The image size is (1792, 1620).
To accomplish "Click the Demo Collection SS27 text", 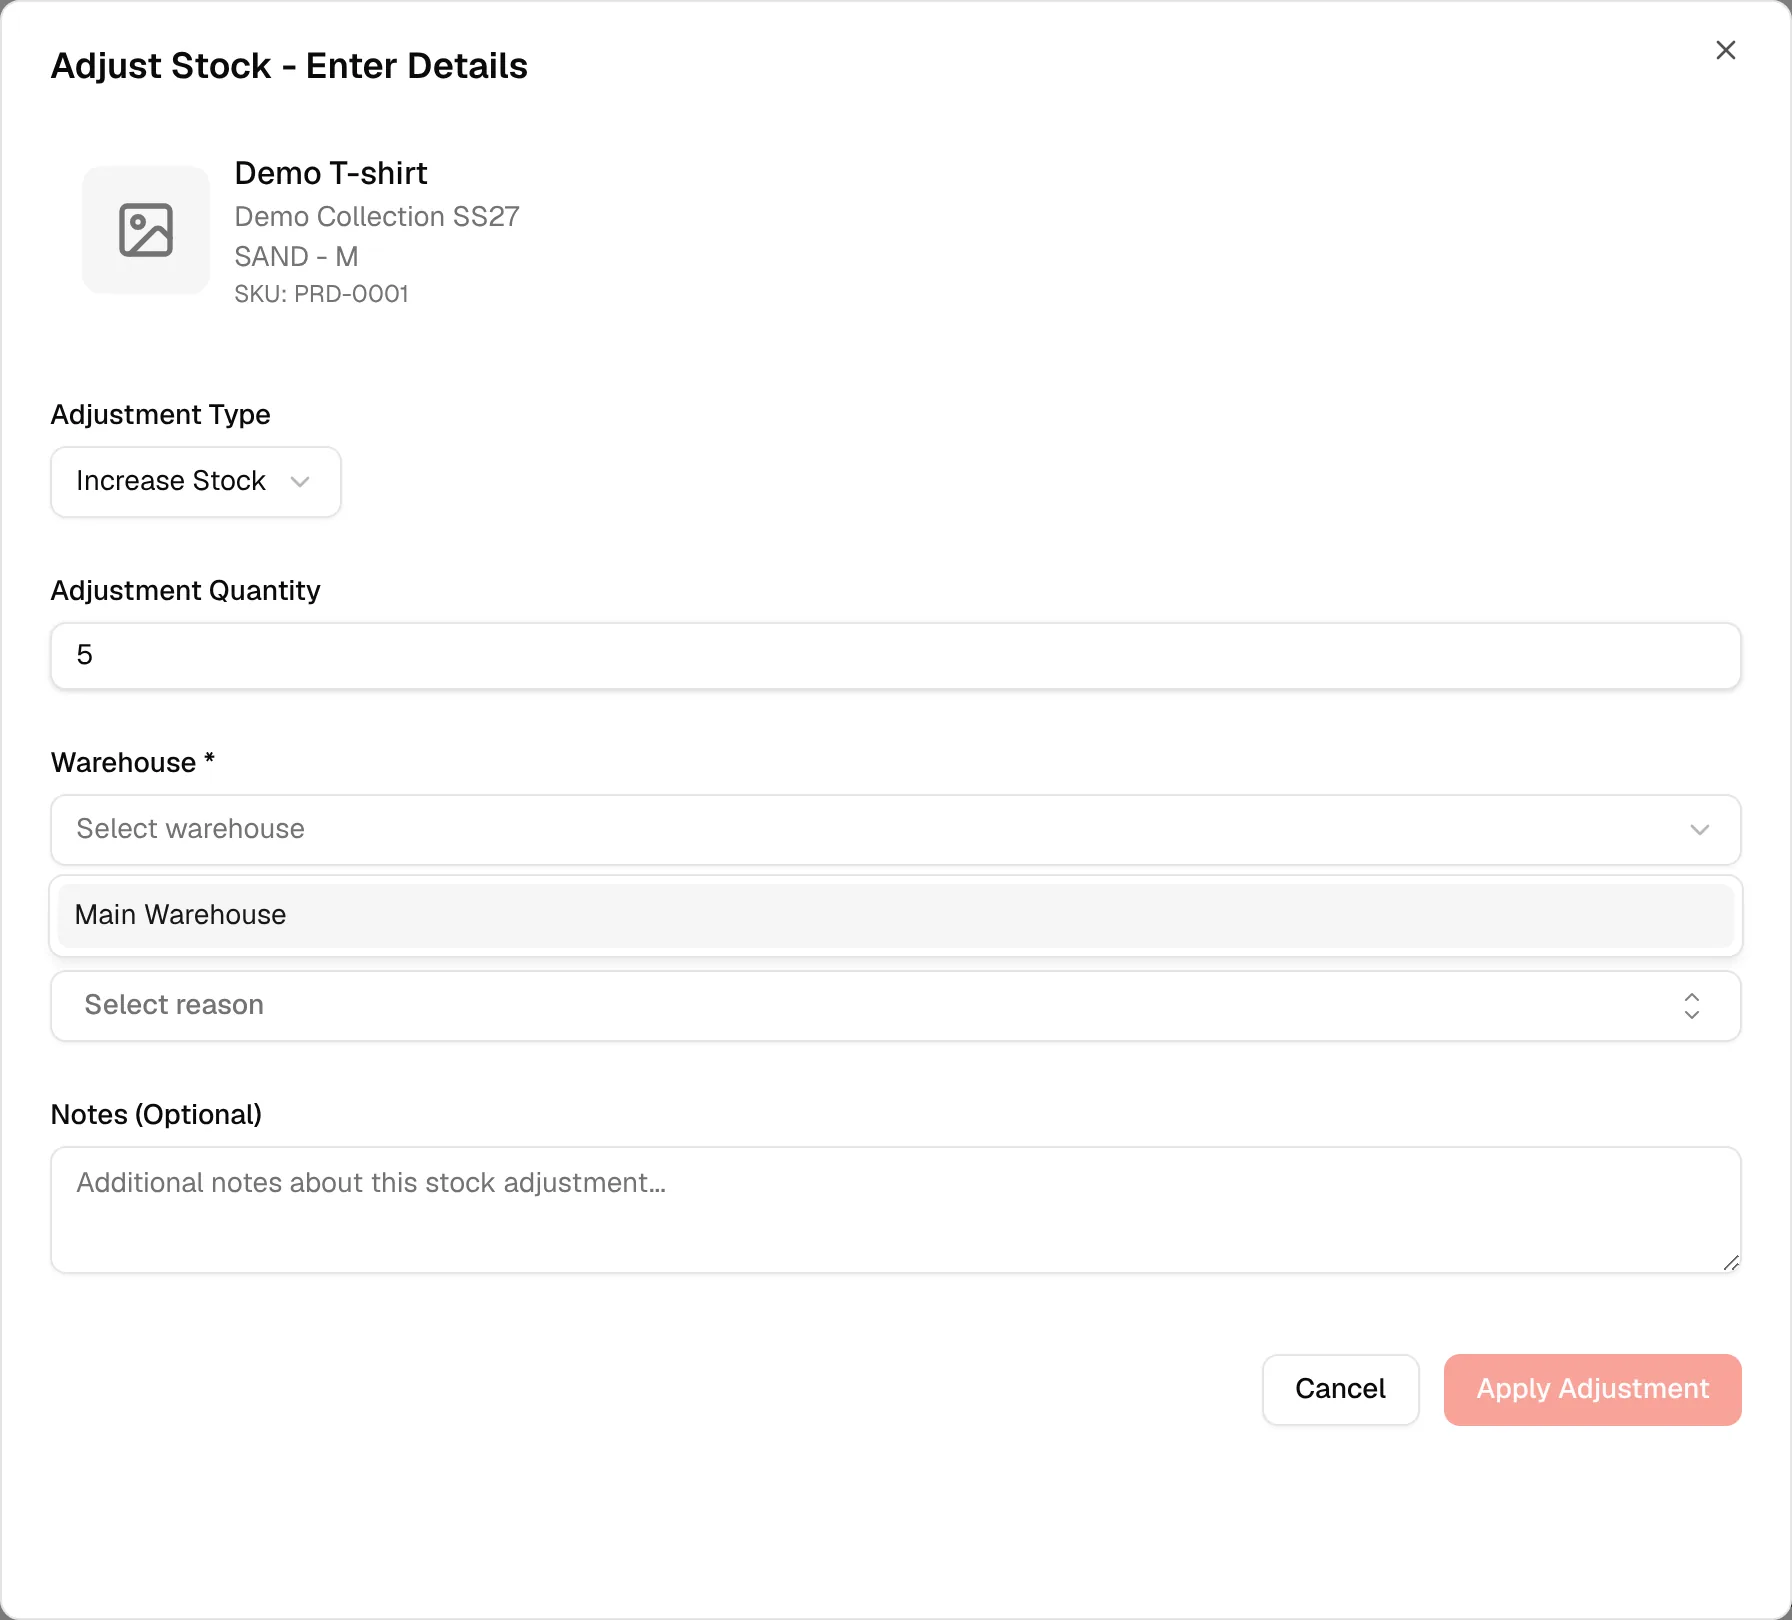I will pos(377,216).
